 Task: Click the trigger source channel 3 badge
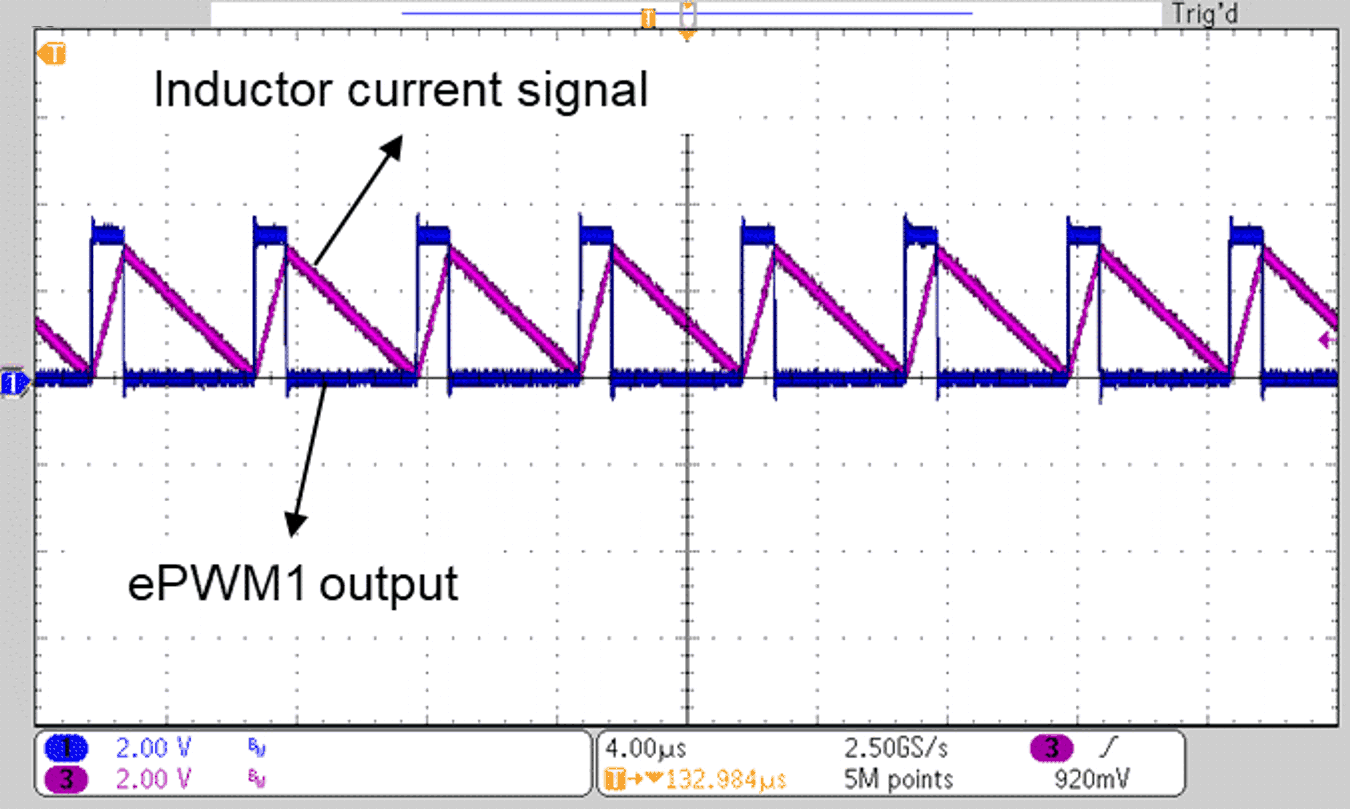pos(1052,748)
